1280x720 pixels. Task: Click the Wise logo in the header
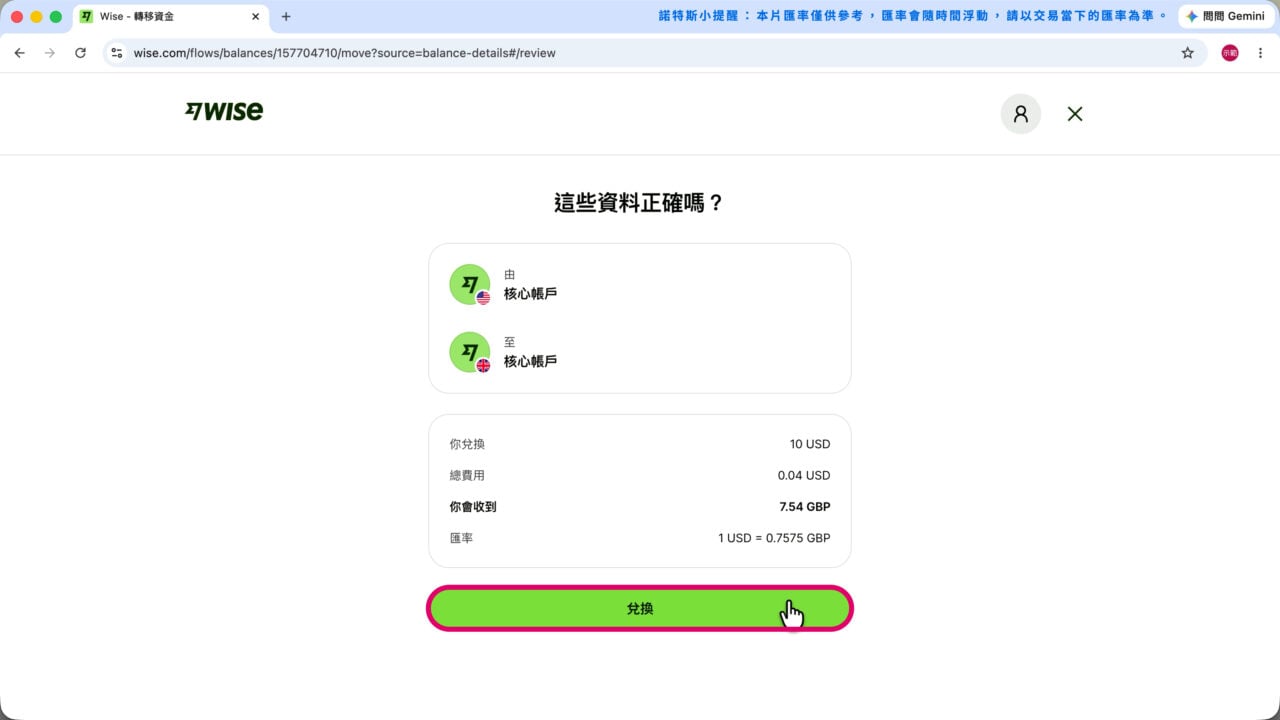pyautogui.click(x=224, y=111)
